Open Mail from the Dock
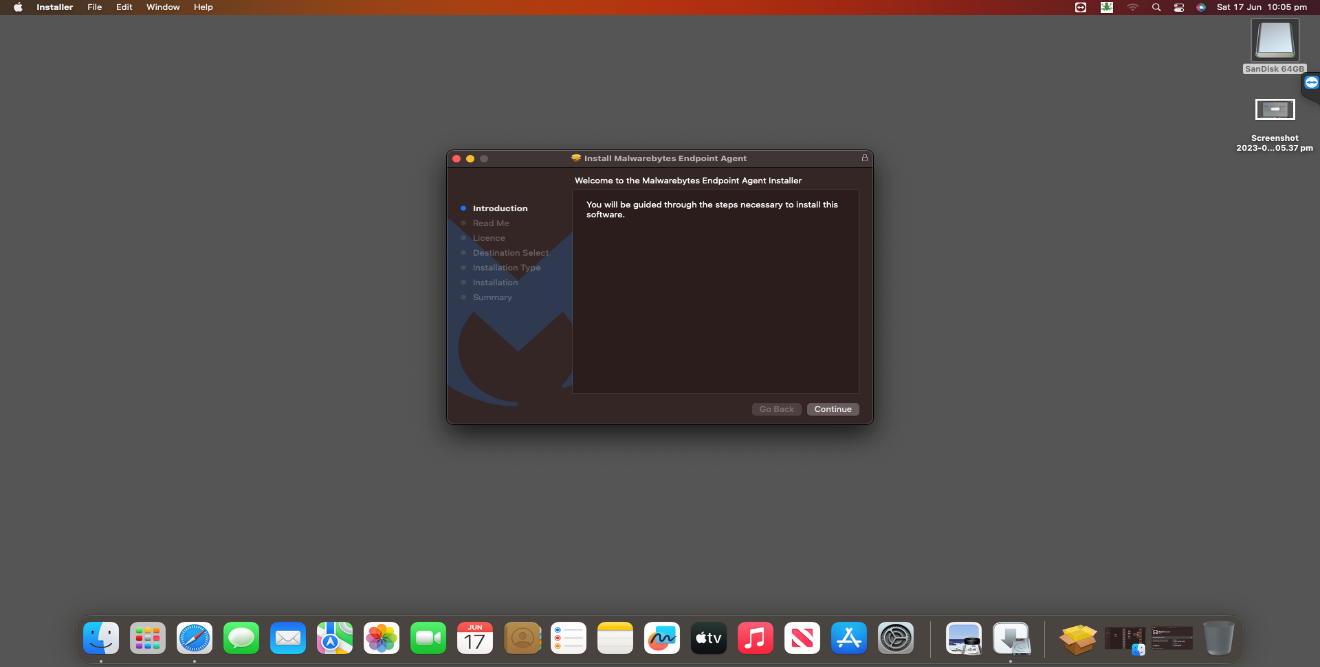 point(288,637)
